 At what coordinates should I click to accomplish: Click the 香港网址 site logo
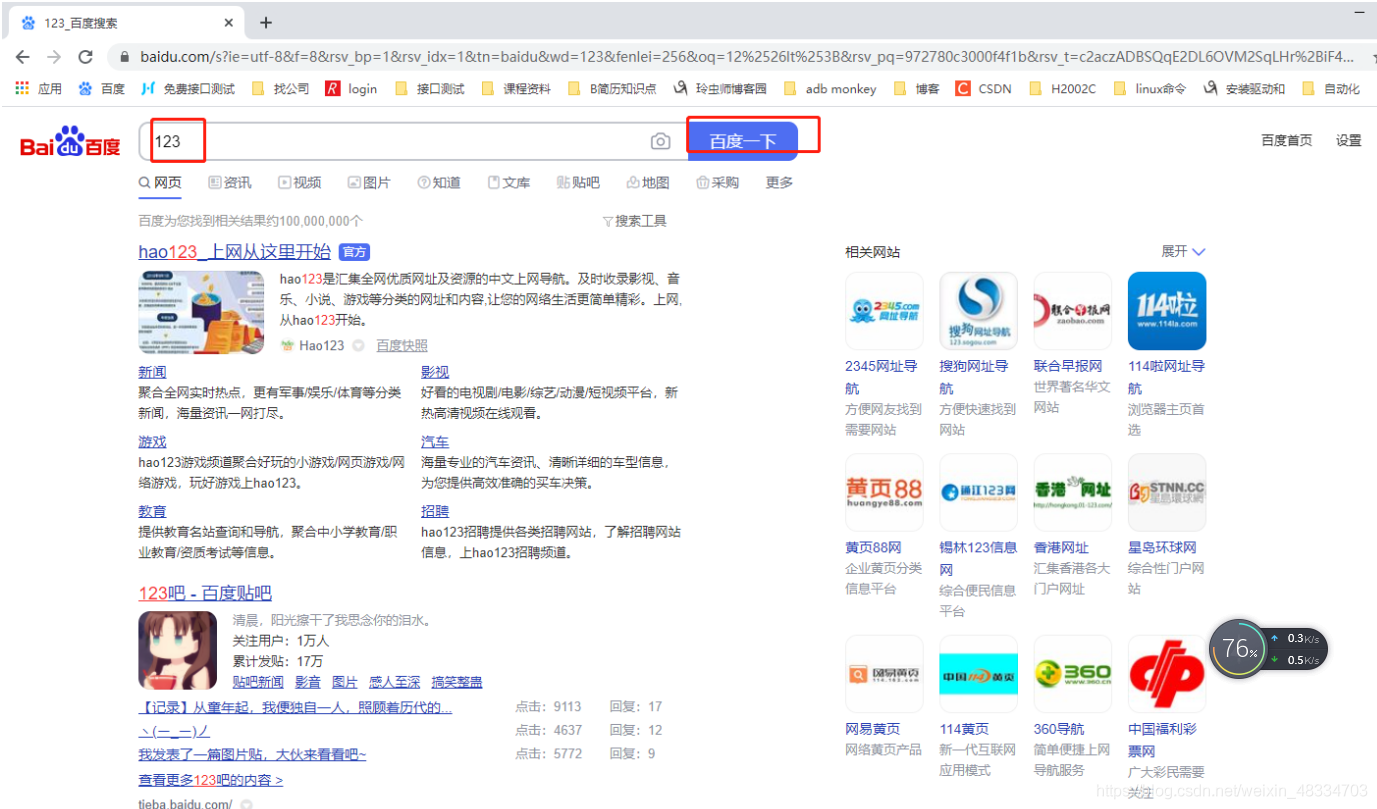pyautogui.click(x=1072, y=492)
